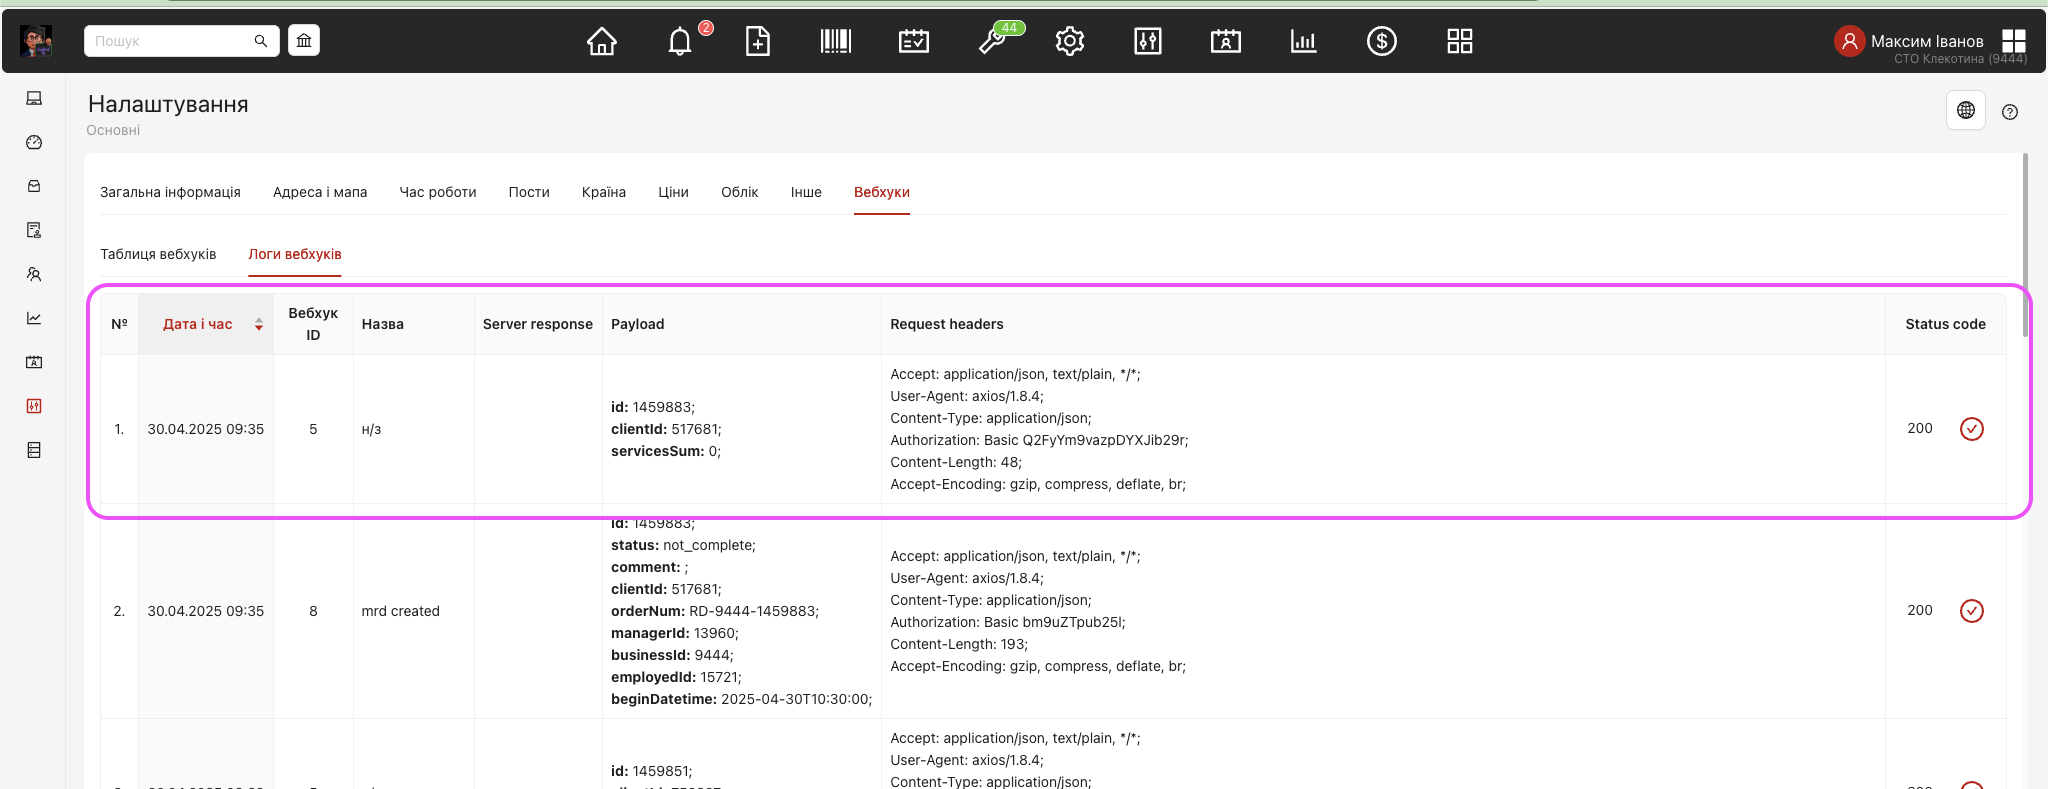Click the status check icon in row 1
This screenshot has height=789, width=2048.
tap(1971, 429)
